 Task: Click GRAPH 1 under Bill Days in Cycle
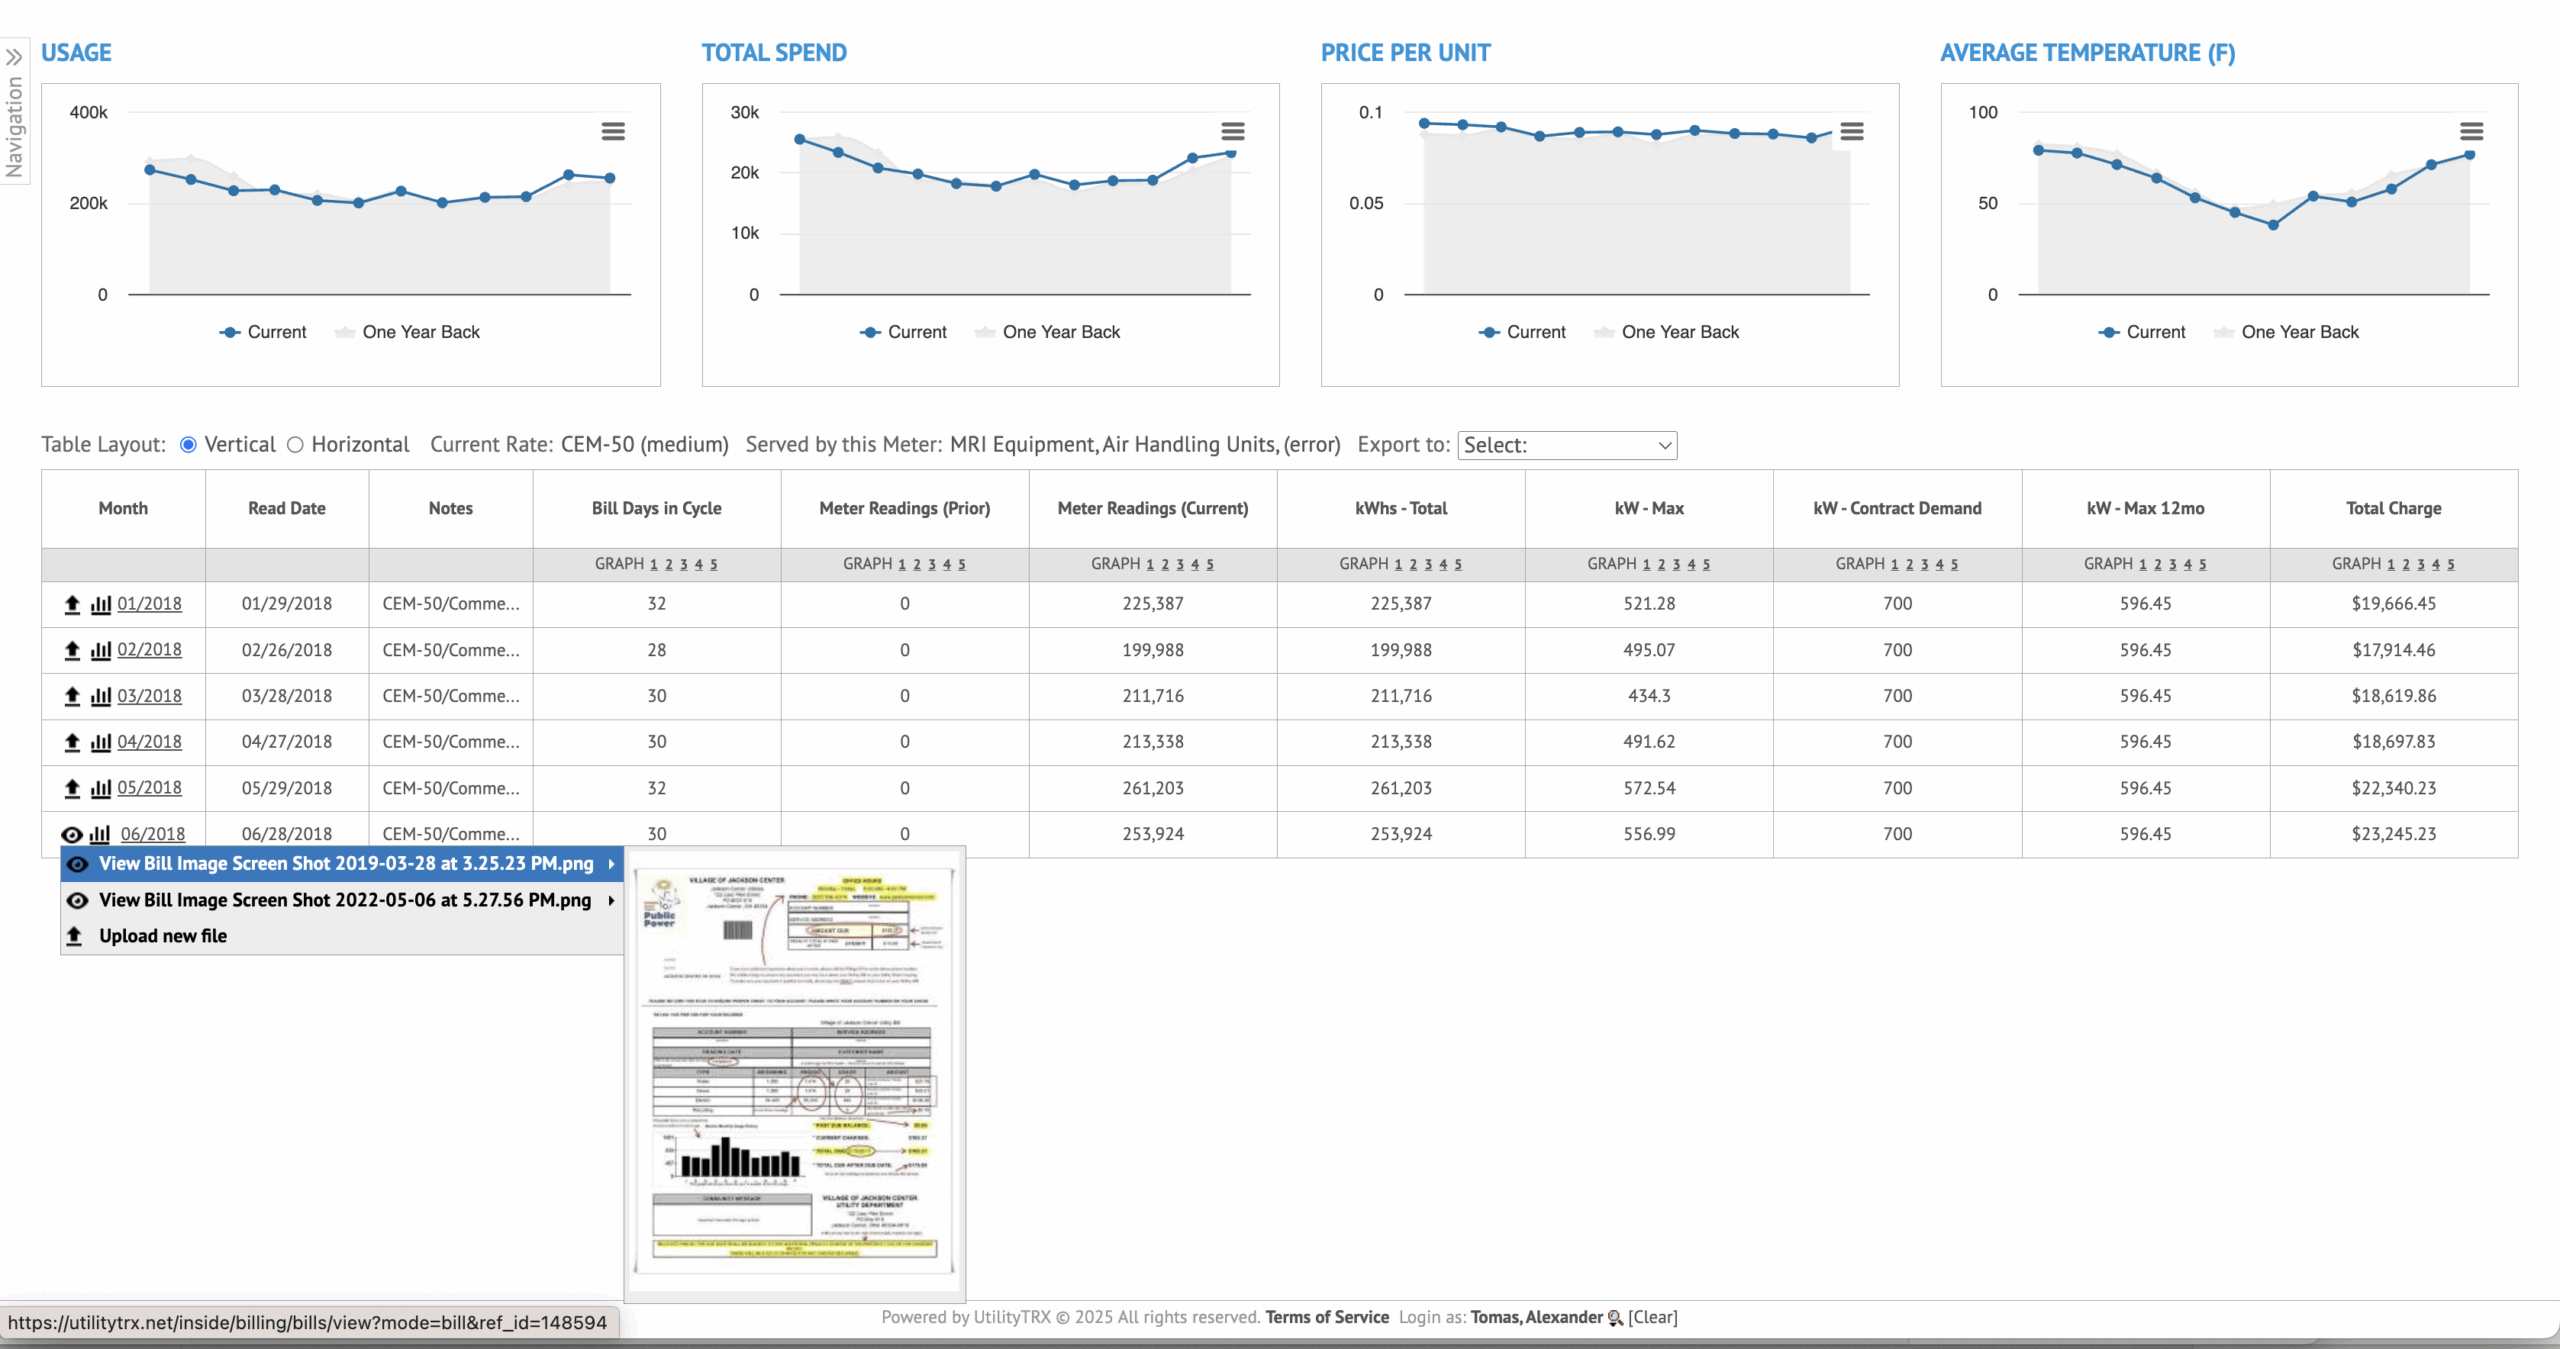click(654, 565)
